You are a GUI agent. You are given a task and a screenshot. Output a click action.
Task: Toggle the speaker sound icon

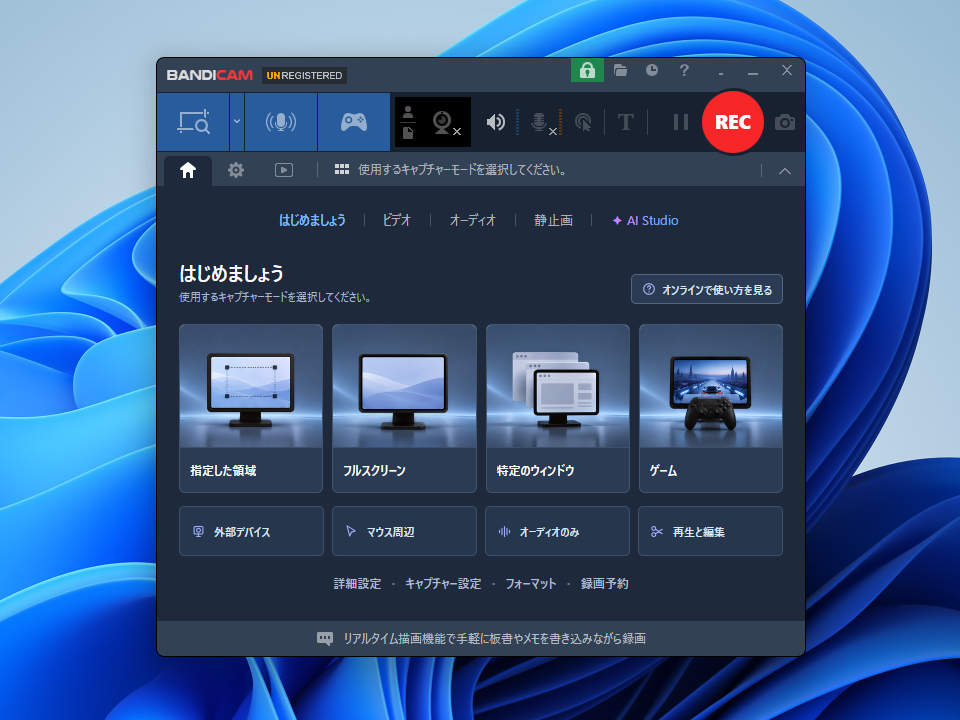click(495, 122)
